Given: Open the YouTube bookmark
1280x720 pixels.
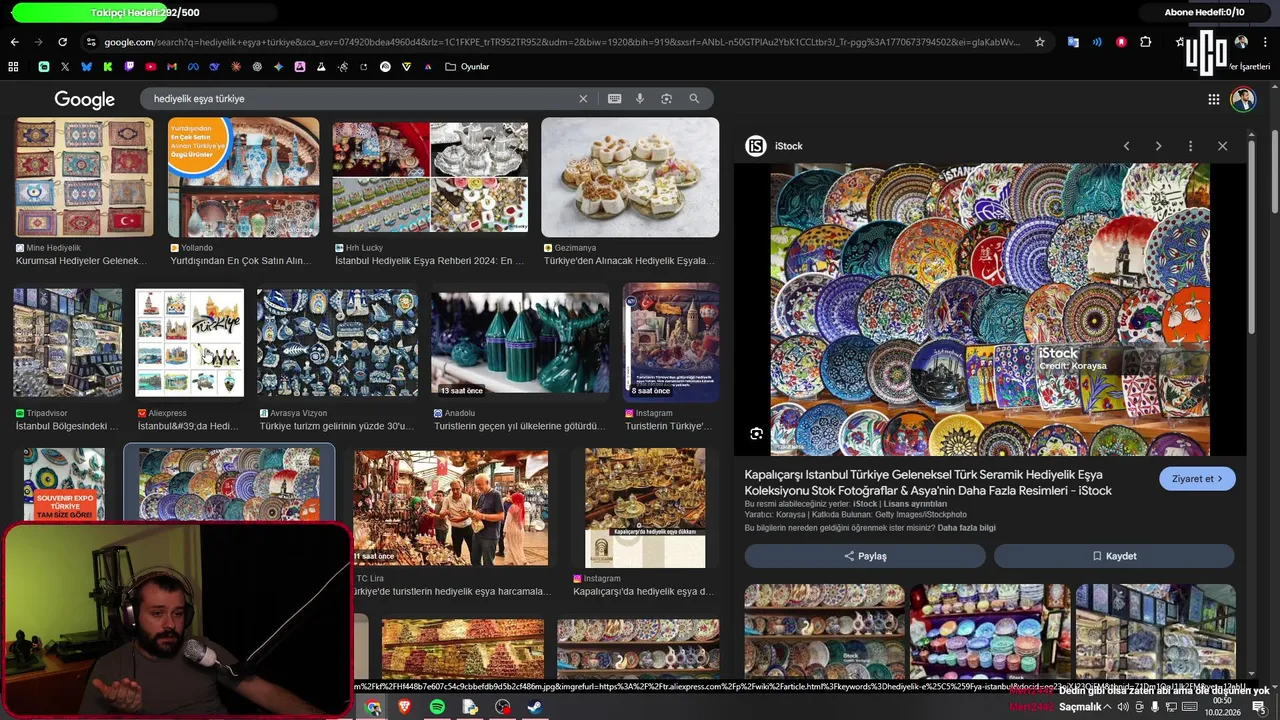Looking at the screenshot, I should point(151,67).
